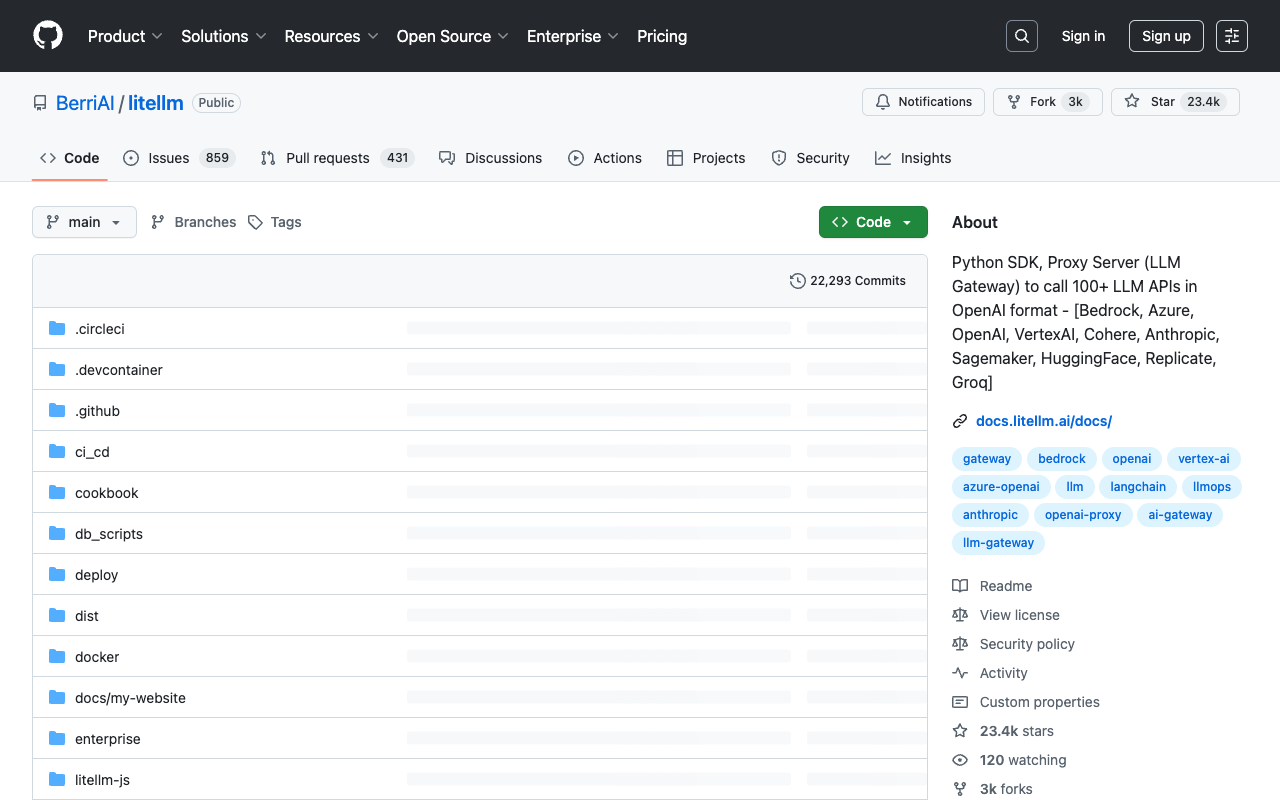Screen dimensions: 1280x800
Task: Open the search magnifier button
Action: tap(1022, 36)
